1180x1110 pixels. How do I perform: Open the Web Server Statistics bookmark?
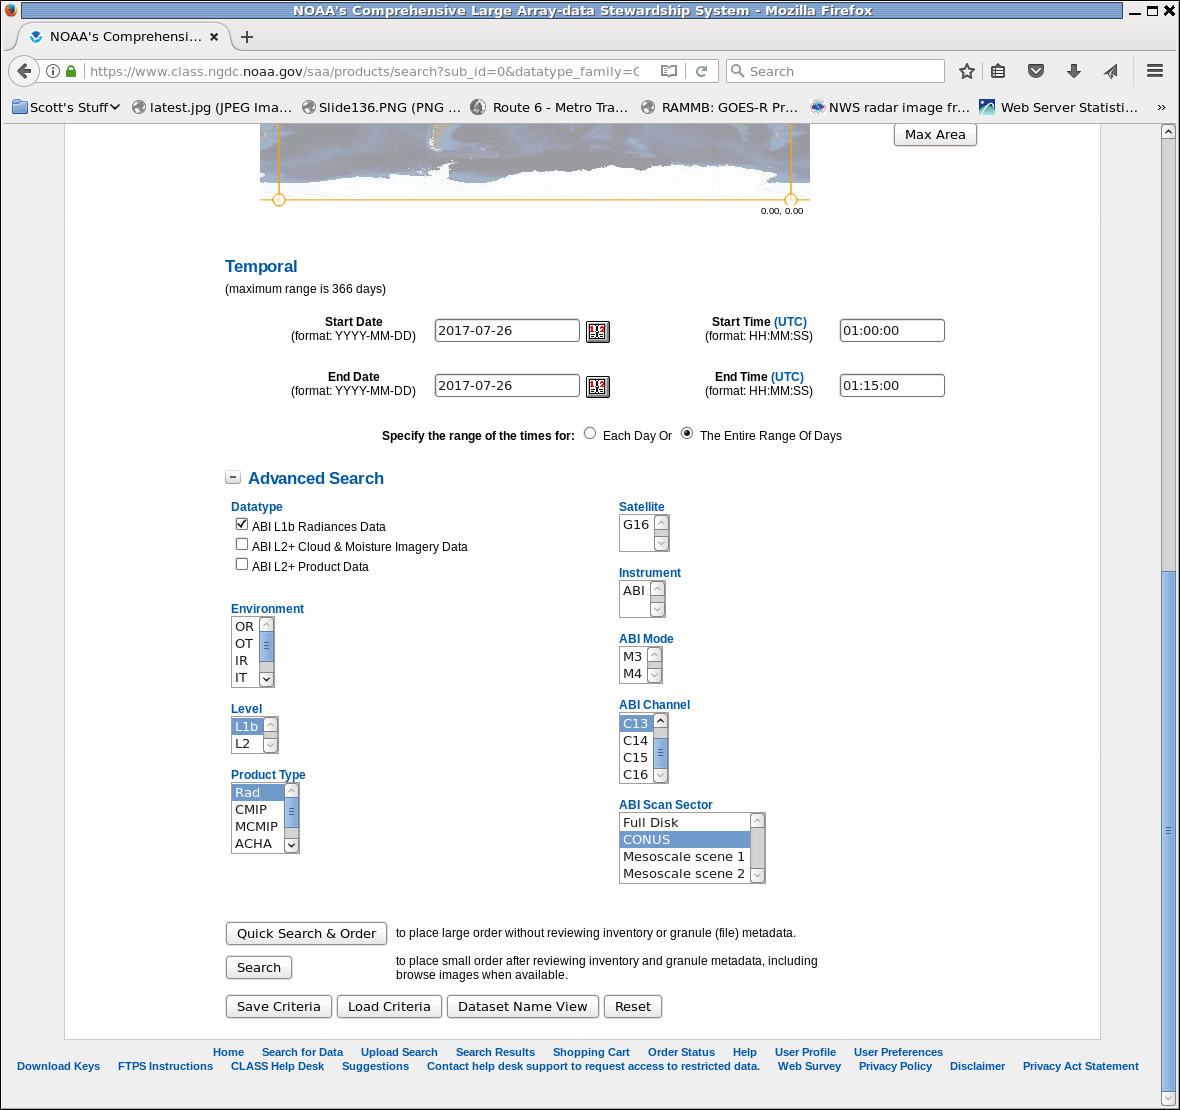[1058, 107]
